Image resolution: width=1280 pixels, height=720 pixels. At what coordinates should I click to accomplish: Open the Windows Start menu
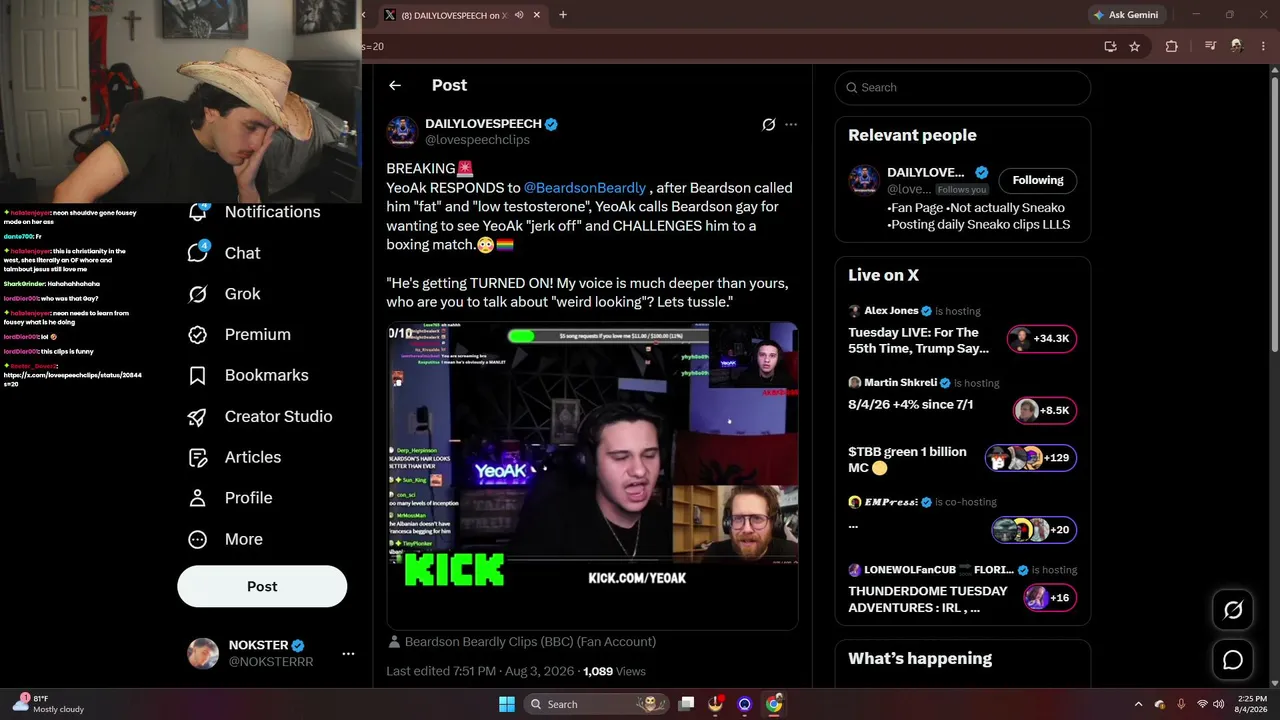pos(507,704)
